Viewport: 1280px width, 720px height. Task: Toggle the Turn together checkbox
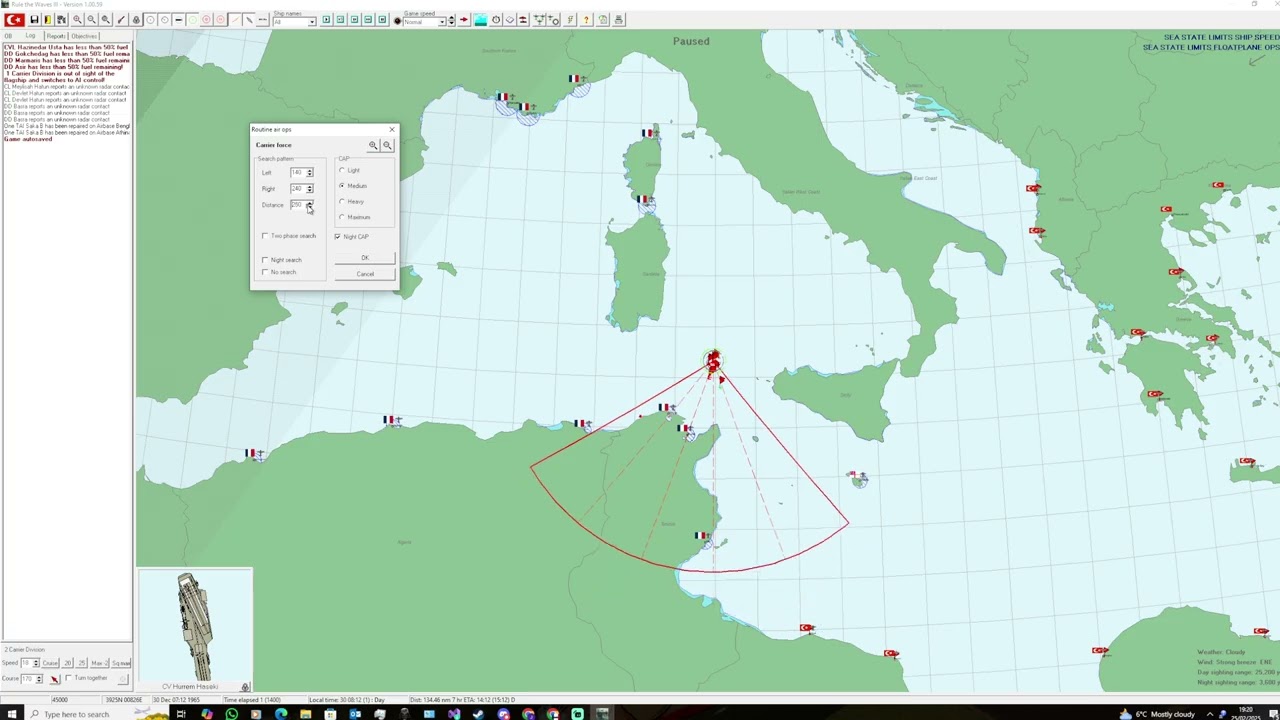(x=68, y=678)
